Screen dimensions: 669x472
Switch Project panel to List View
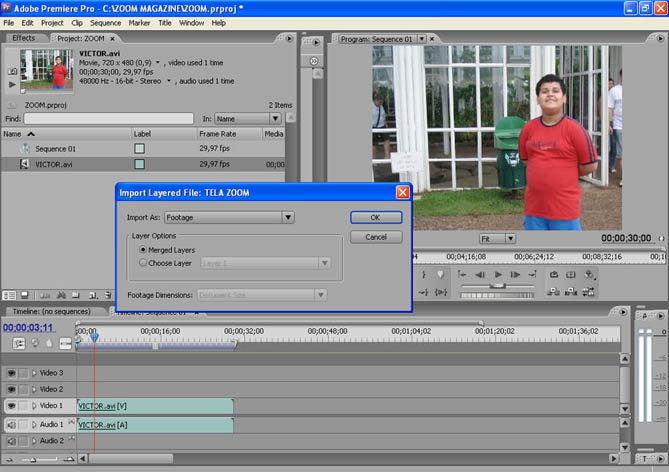pyautogui.click(x=9, y=295)
